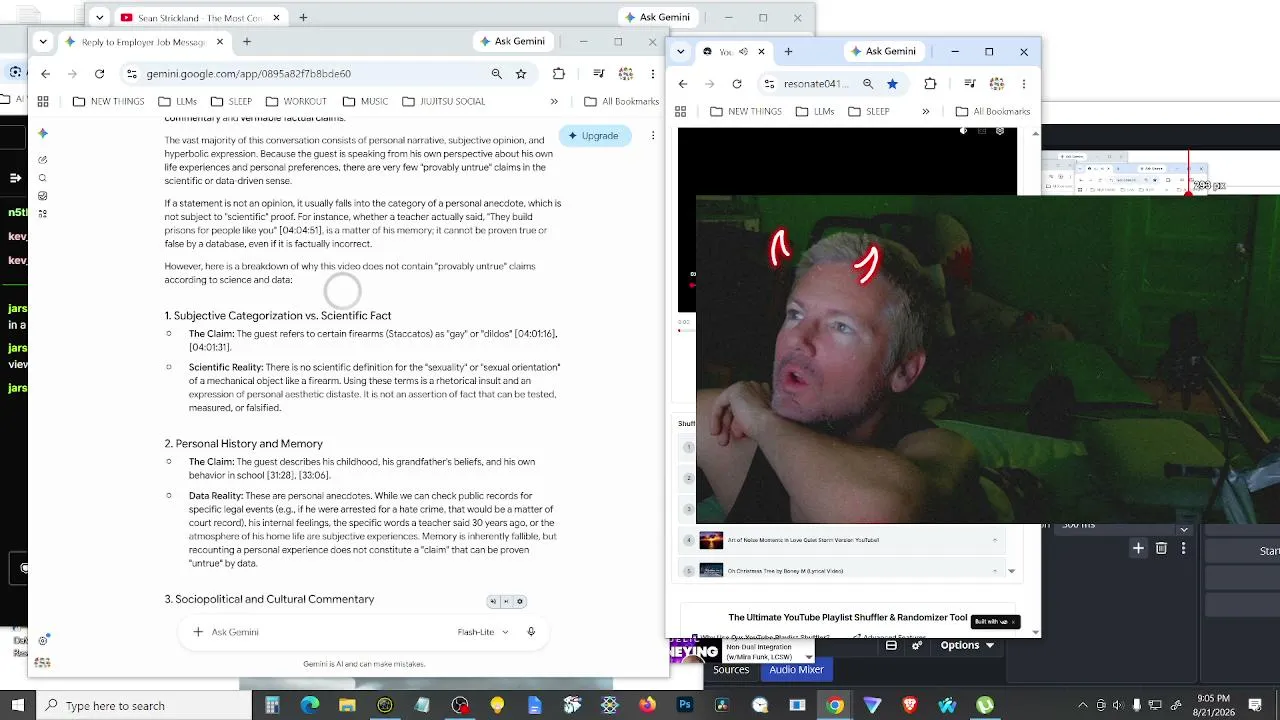This screenshot has height=720, width=1280.
Task: Open the WORKOUT bookmark folder in Gemini window
Action: coord(296,101)
